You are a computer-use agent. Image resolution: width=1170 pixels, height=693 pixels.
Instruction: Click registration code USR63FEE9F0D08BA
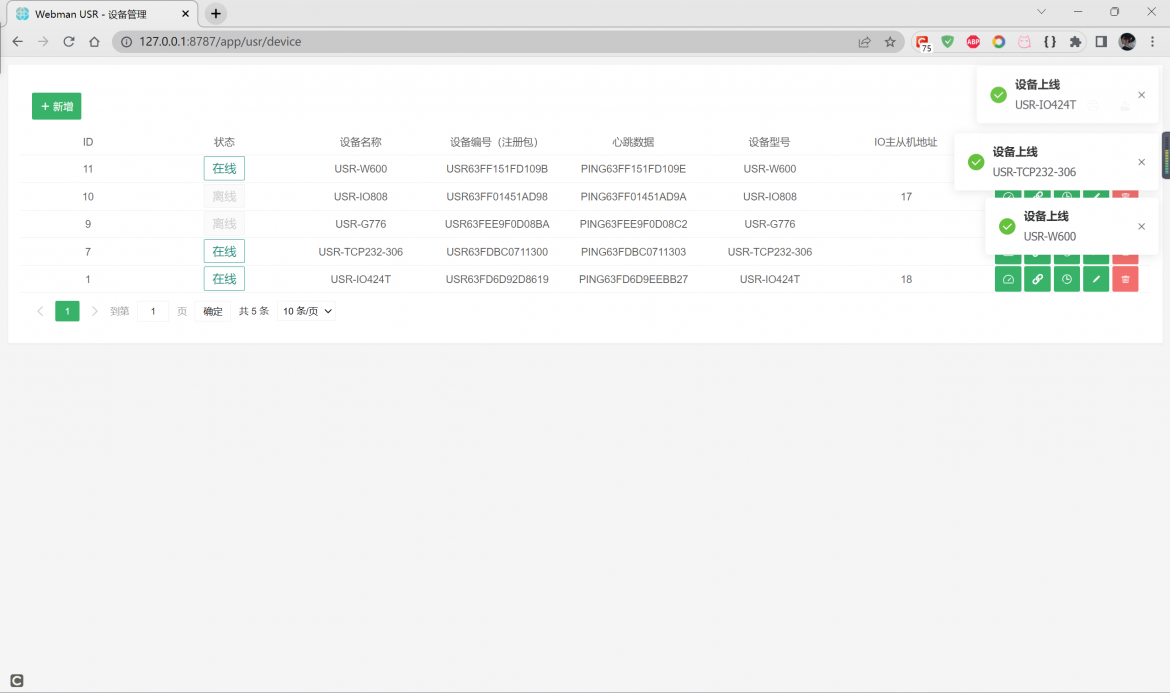pos(497,224)
